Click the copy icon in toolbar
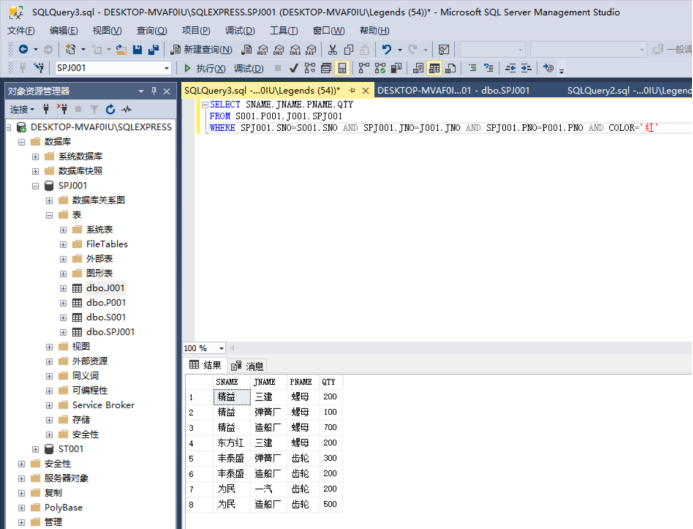The width and height of the screenshot is (693, 529). 349,49
